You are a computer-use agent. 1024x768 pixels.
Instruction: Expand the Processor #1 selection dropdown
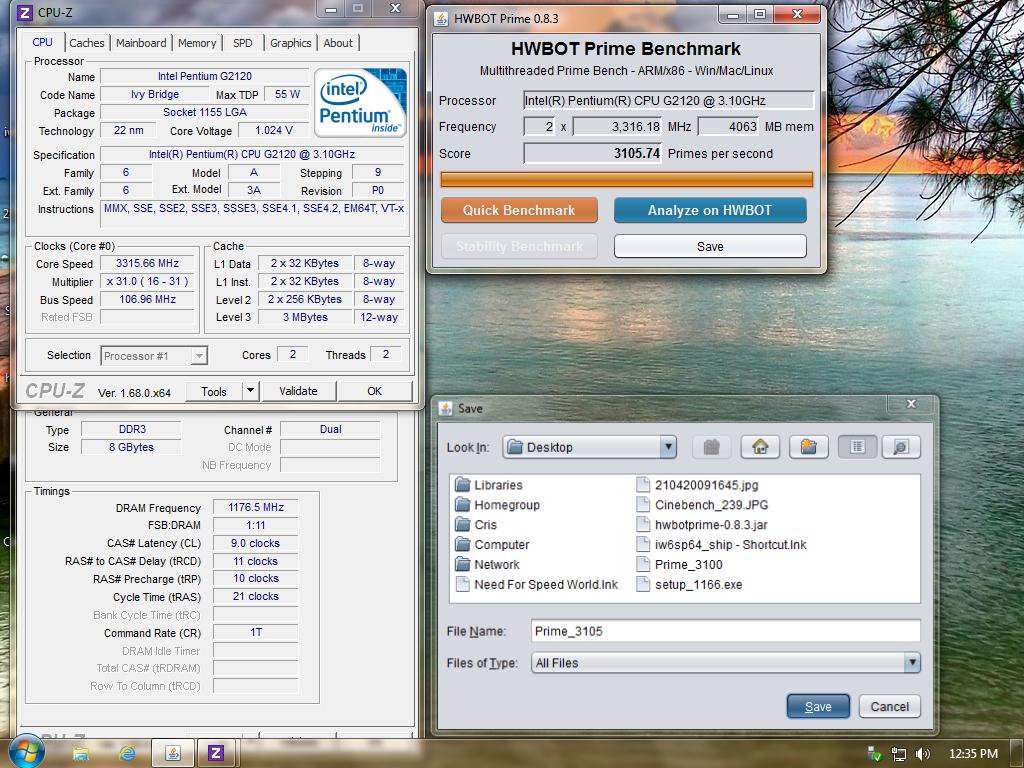click(x=199, y=356)
